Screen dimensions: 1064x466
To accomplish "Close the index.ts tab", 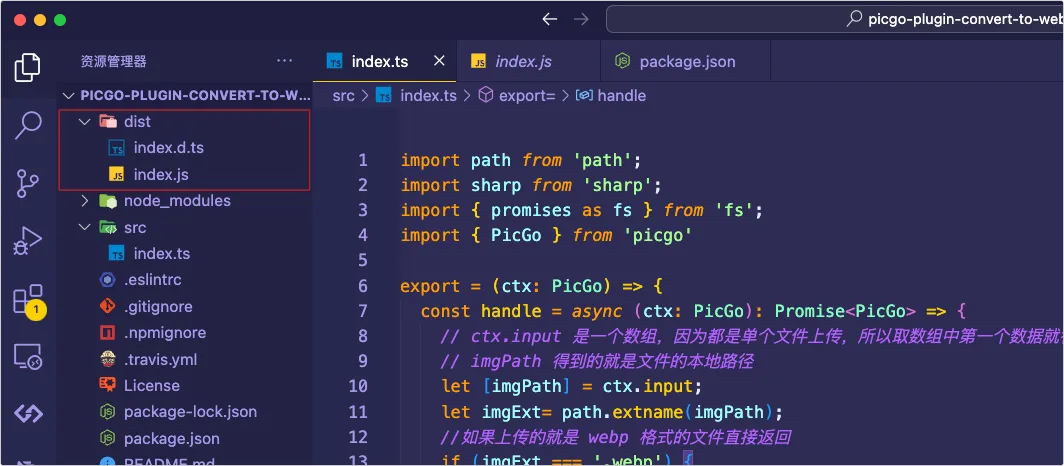I will 439,61.
